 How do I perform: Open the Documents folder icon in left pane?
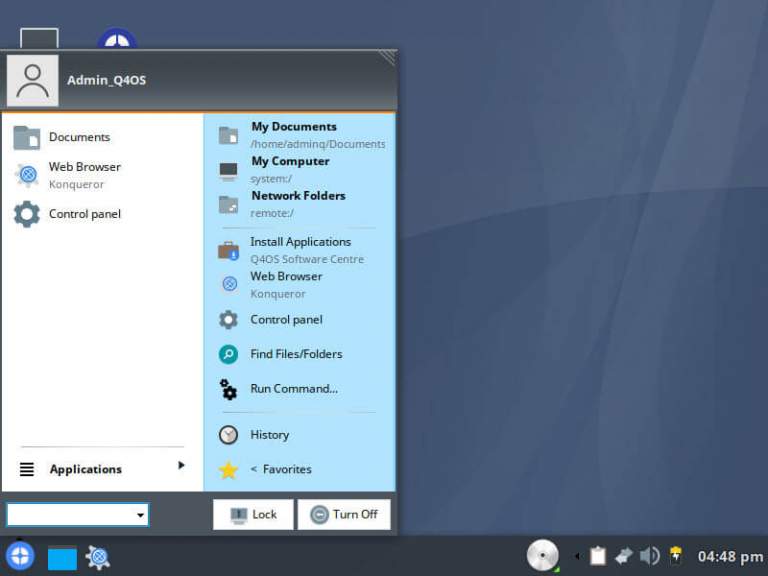pyautogui.click(x=27, y=138)
